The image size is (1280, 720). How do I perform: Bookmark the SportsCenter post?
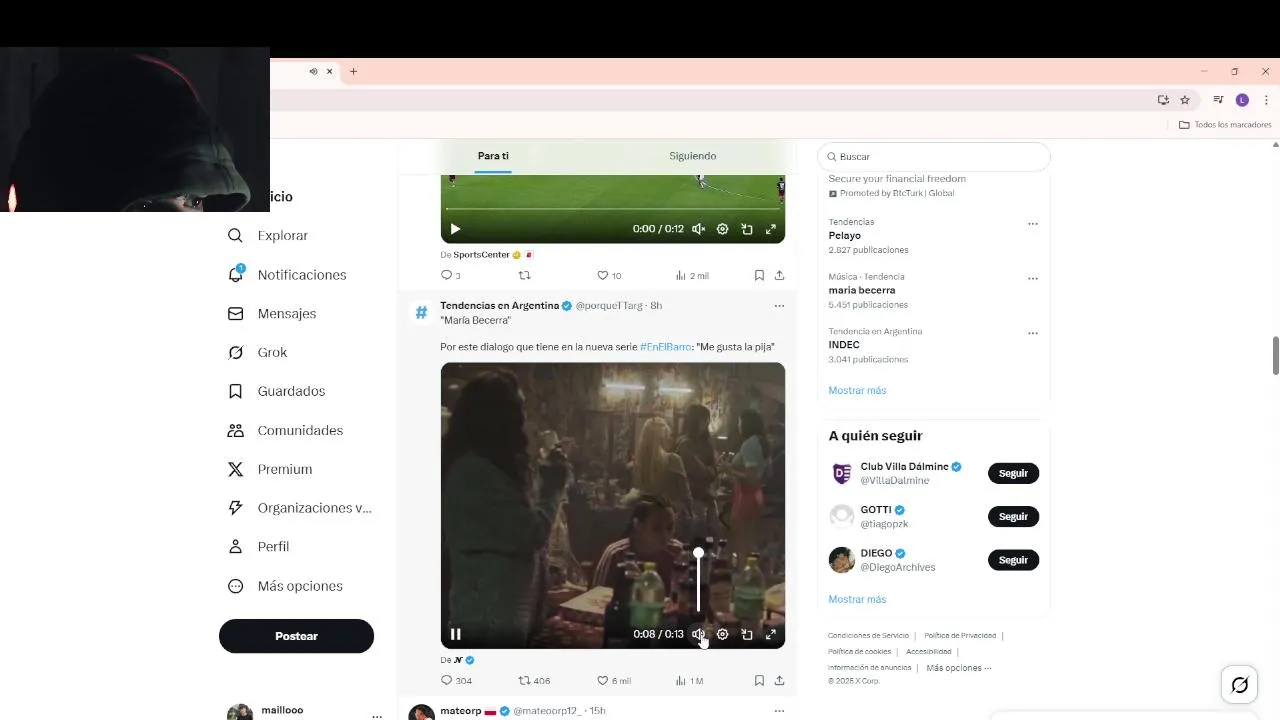pyautogui.click(x=759, y=275)
